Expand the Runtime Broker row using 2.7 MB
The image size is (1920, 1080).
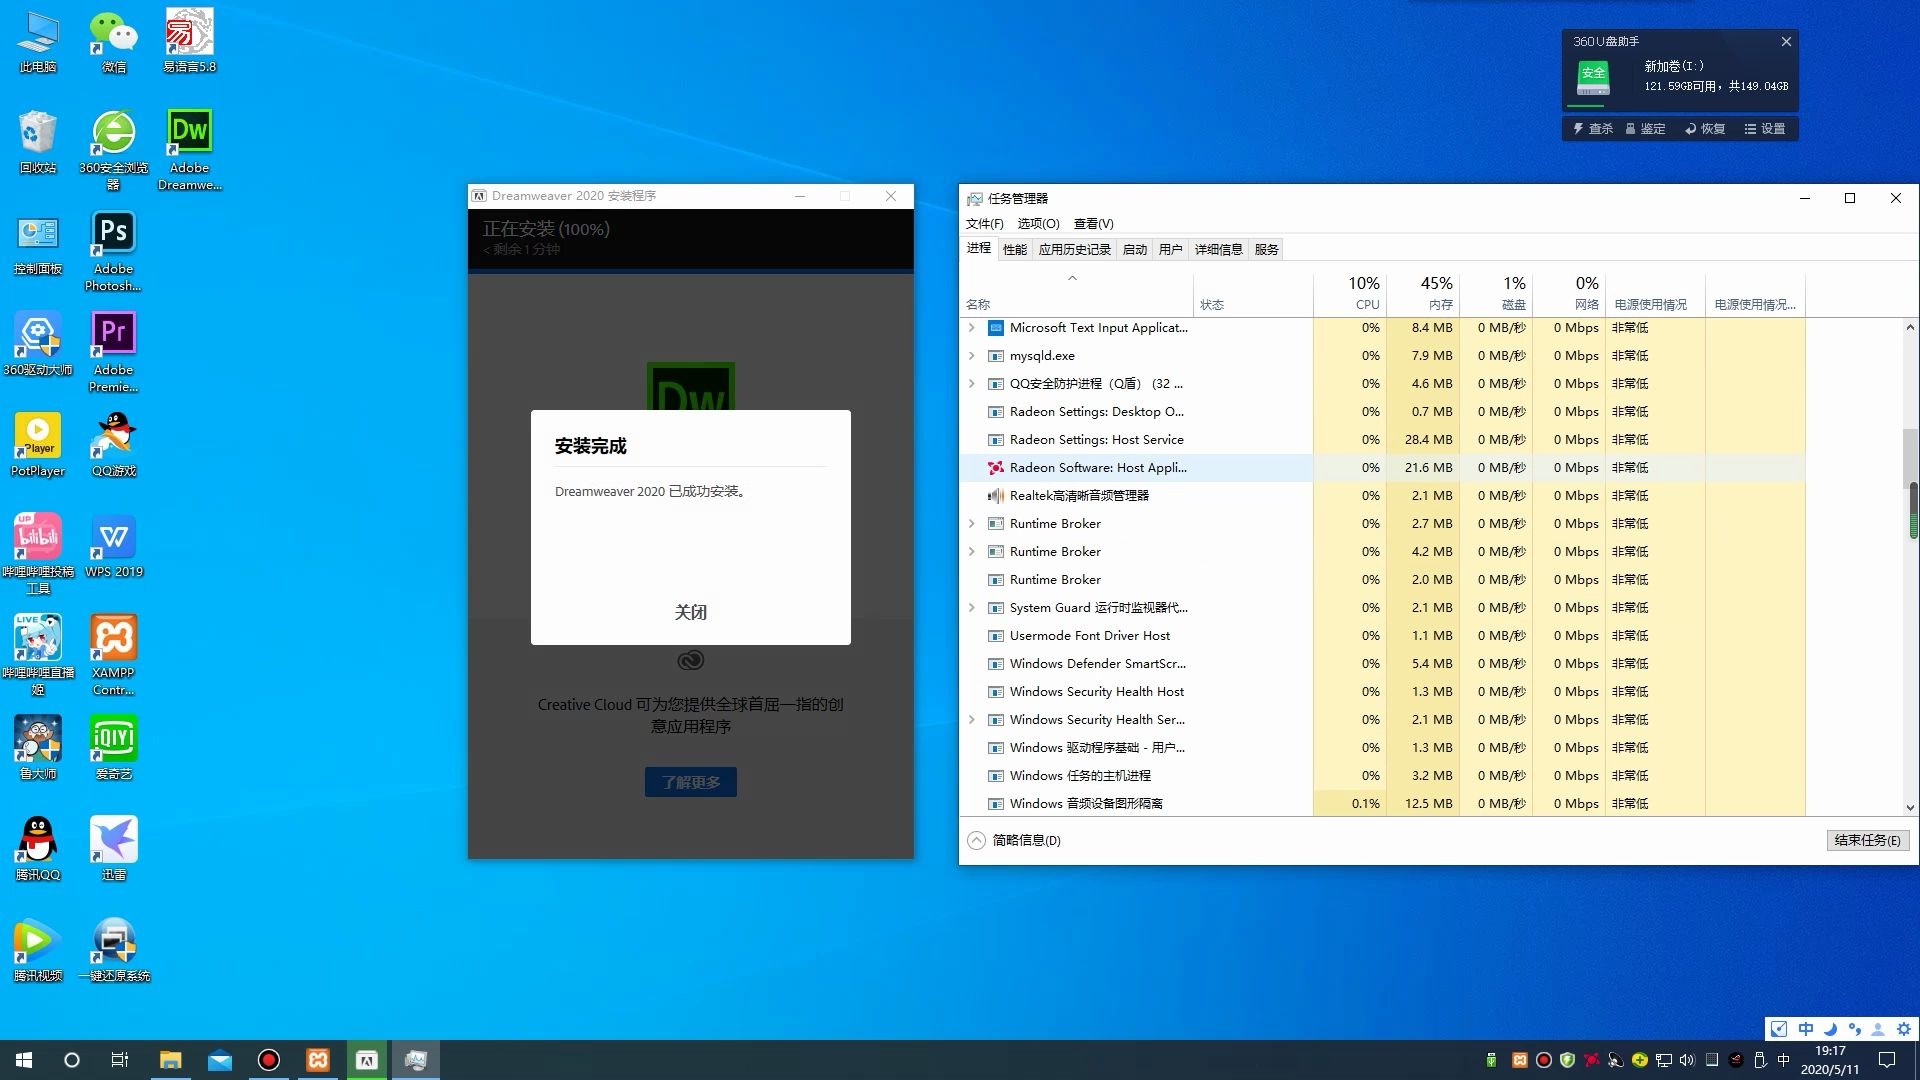[x=971, y=523]
